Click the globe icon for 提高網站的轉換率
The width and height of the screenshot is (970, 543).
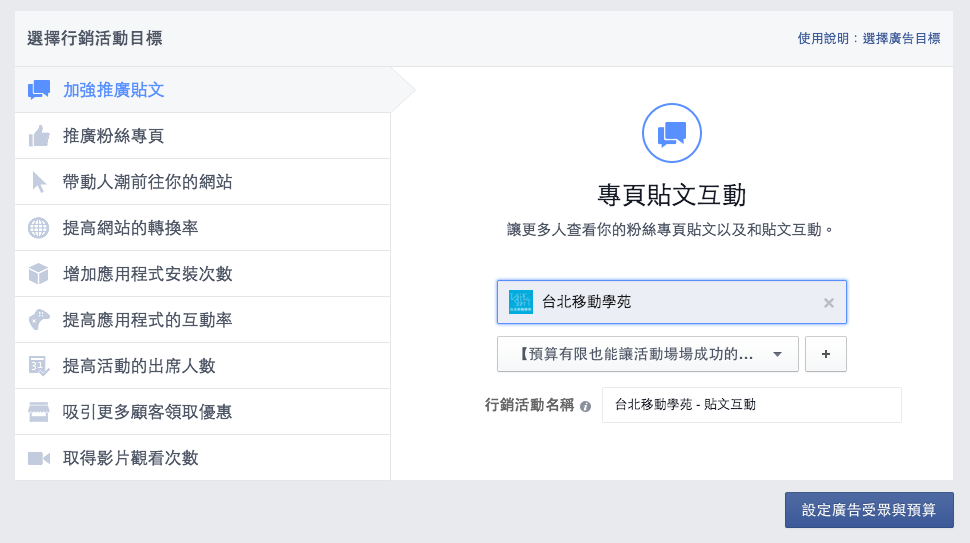38,228
